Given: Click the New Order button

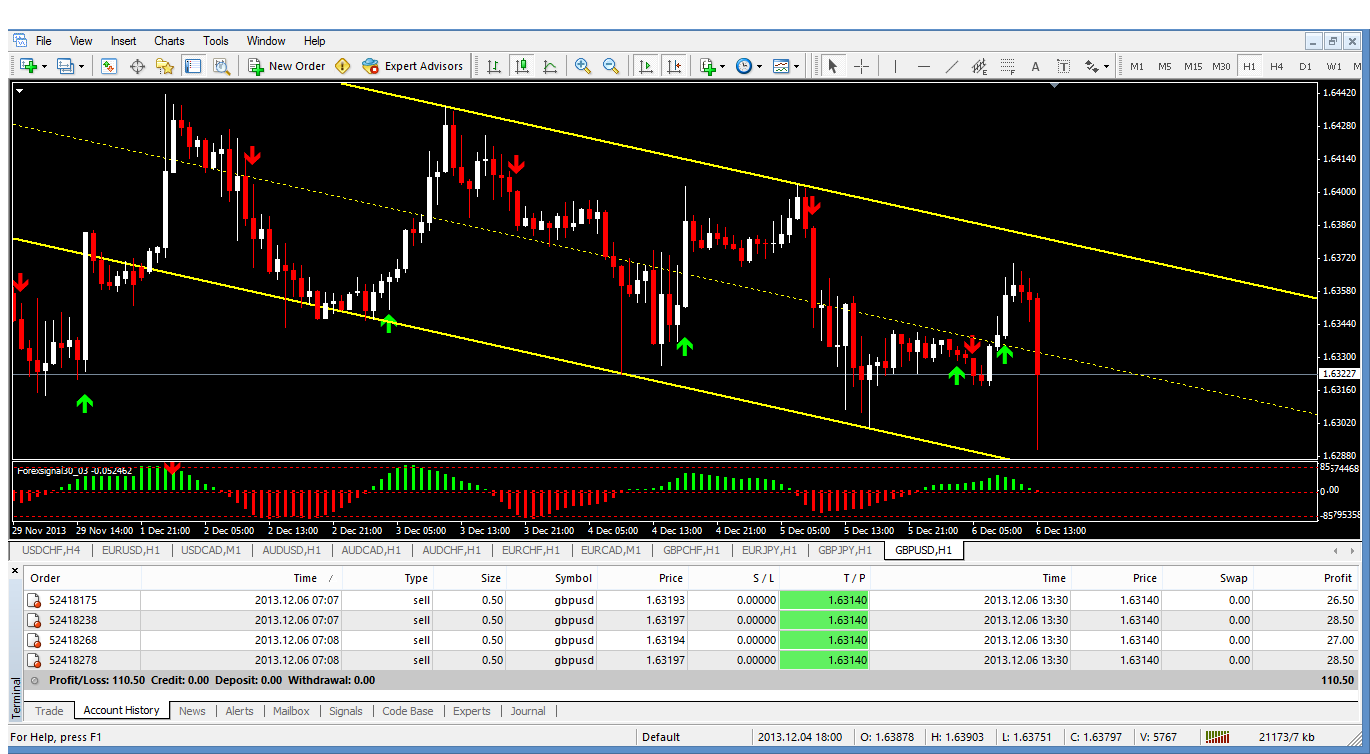Looking at the screenshot, I should click(287, 66).
